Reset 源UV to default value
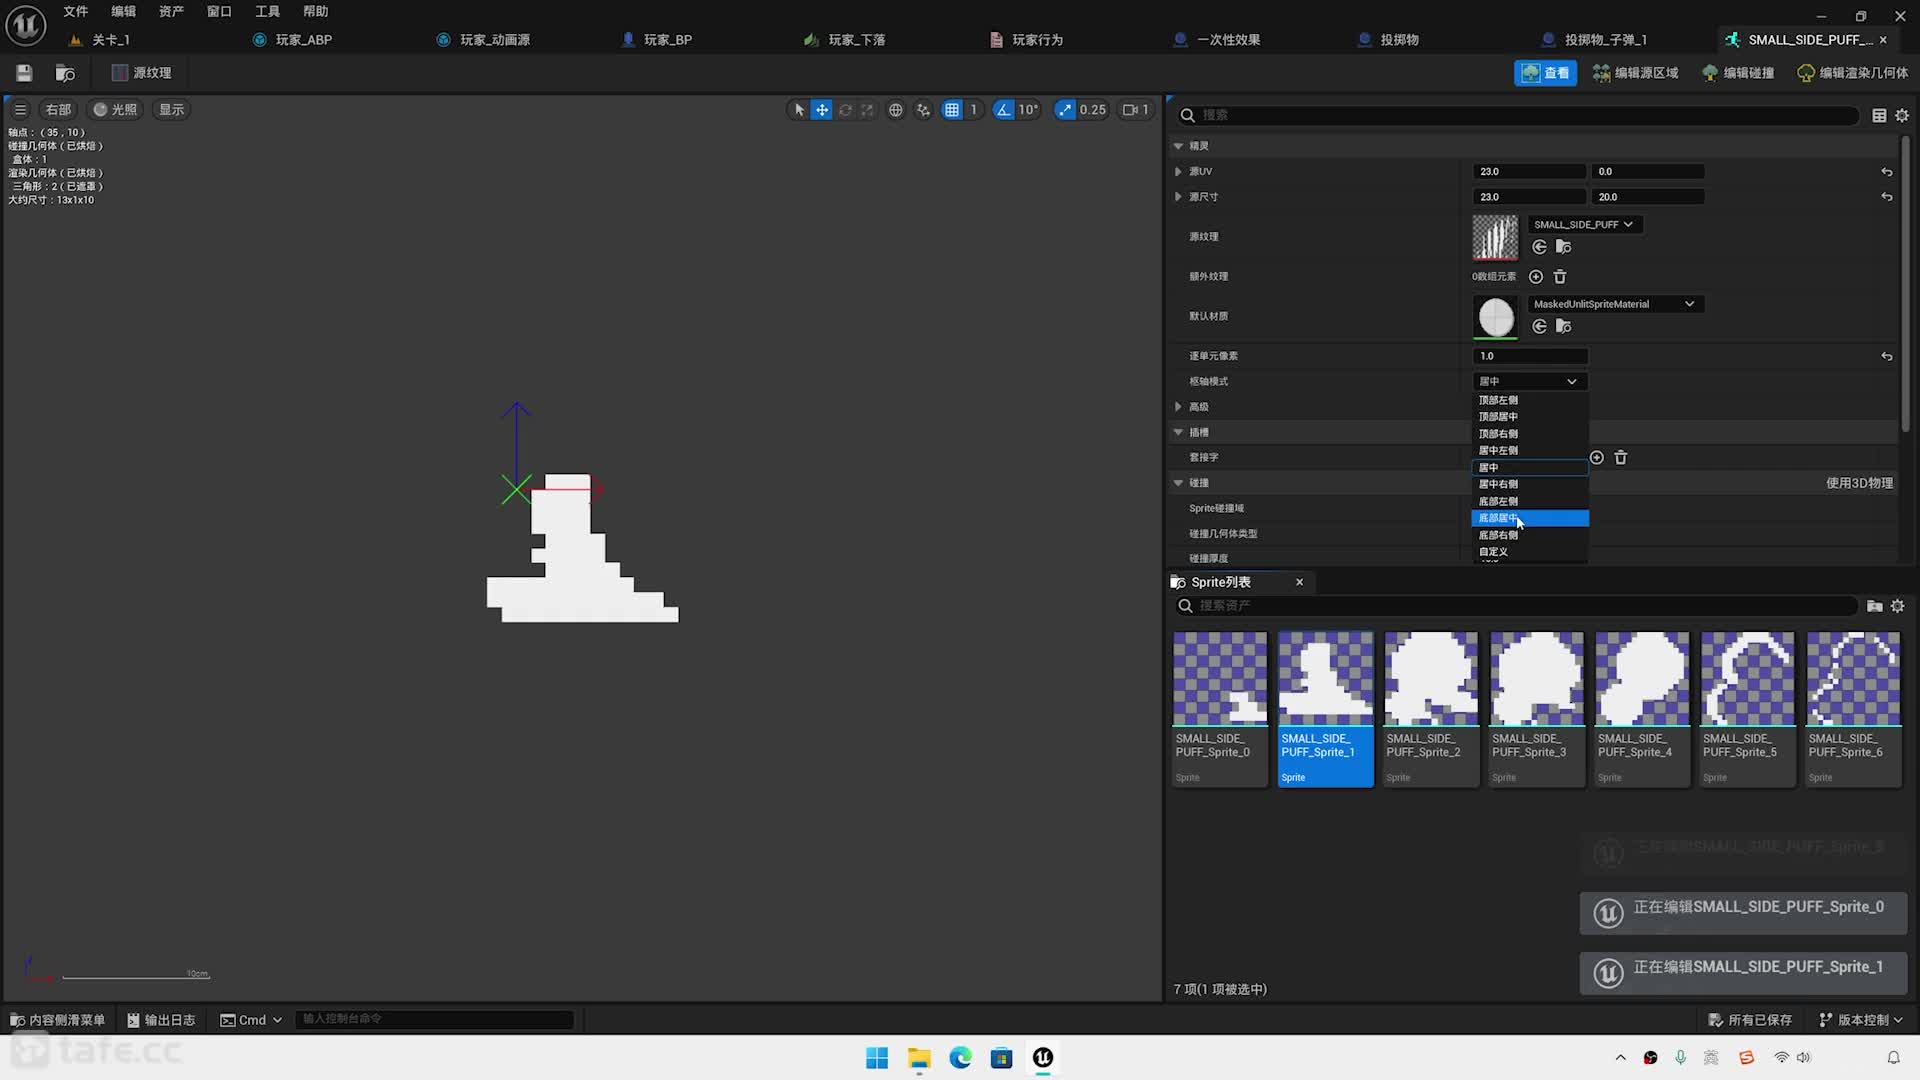The image size is (1920, 1080). pyautogui.click(x=1886, y=172)
